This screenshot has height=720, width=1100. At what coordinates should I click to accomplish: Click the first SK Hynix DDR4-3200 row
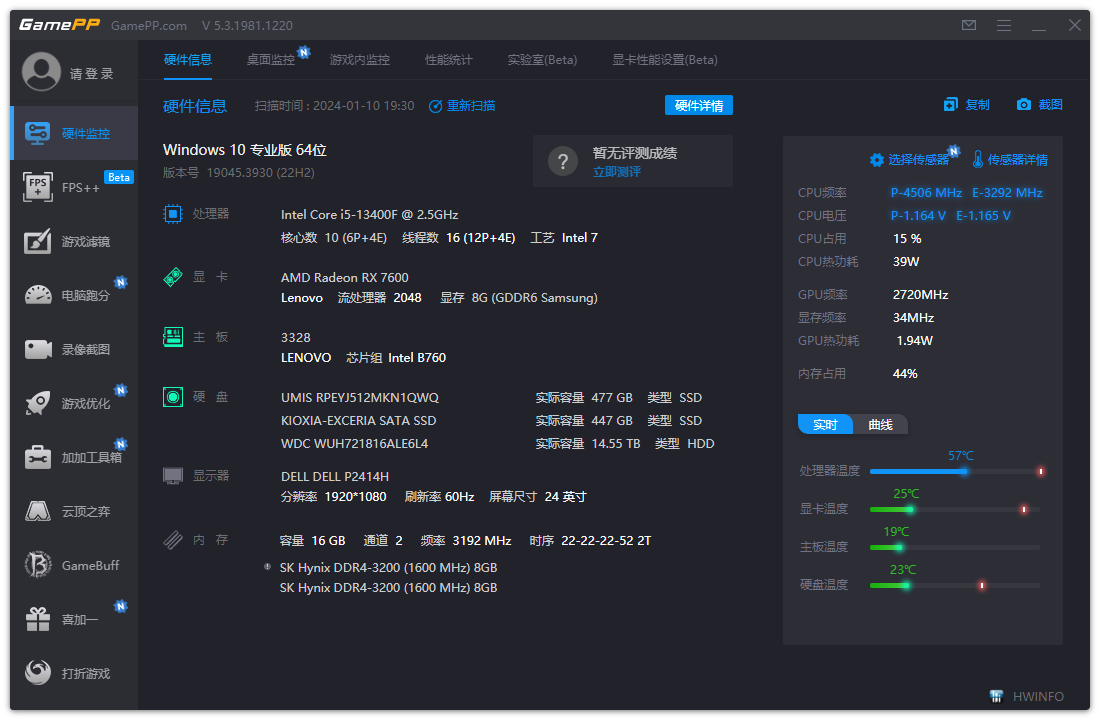click(x=388, y=568)
